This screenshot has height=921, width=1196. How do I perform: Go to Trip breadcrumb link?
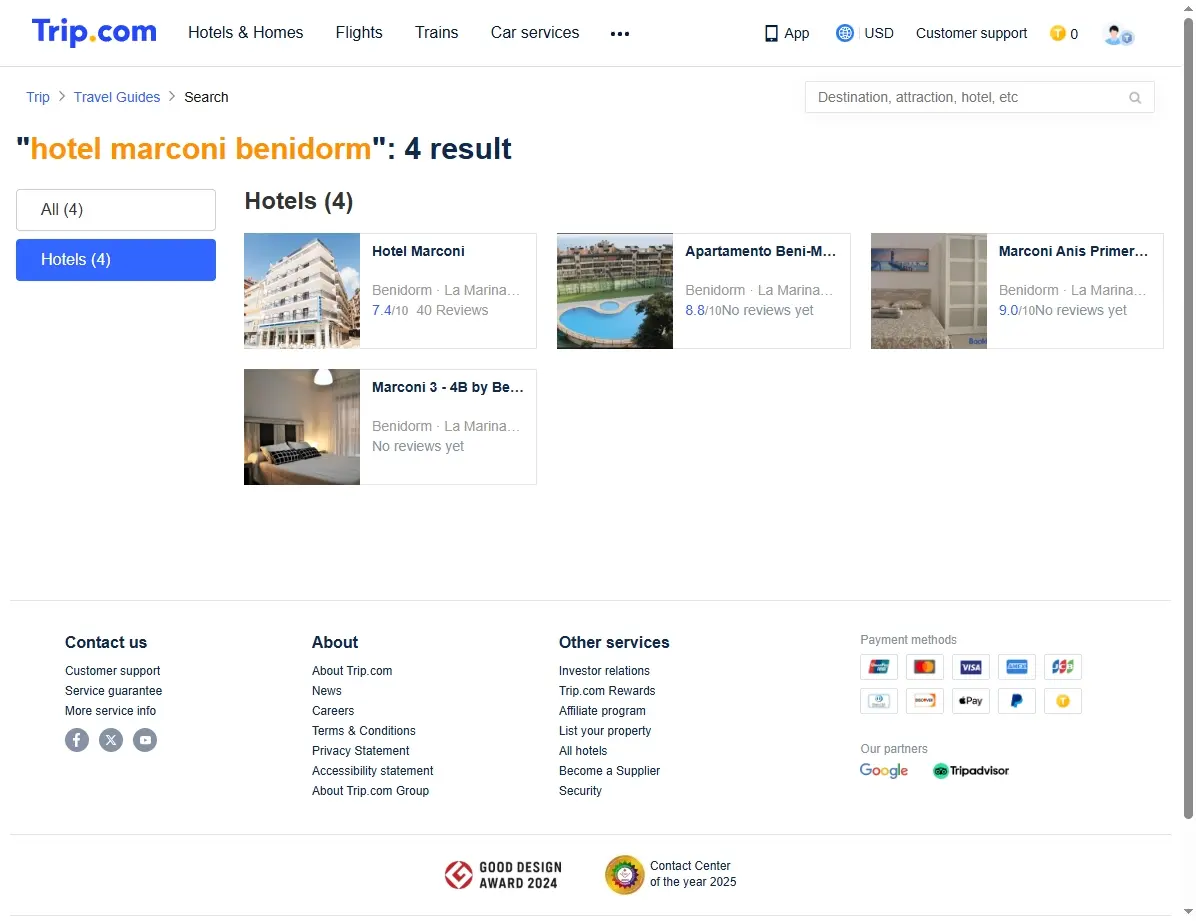coord(37,97)
